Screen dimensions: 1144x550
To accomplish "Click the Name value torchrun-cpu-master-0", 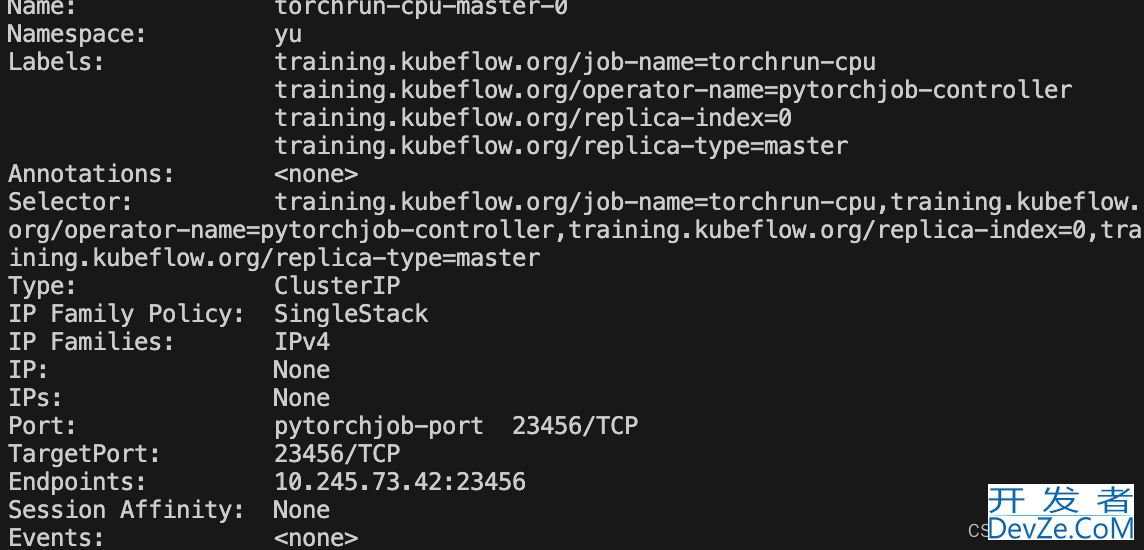I will click(x=421, y=7).
